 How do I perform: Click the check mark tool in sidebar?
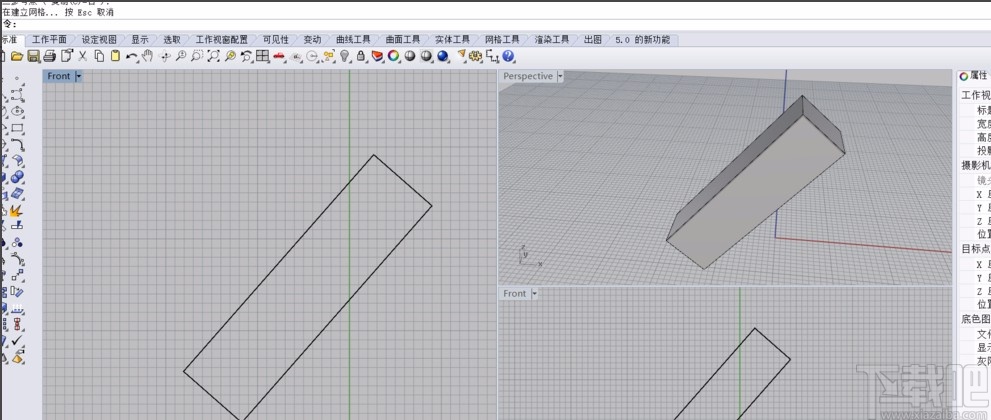click(18, 341)
